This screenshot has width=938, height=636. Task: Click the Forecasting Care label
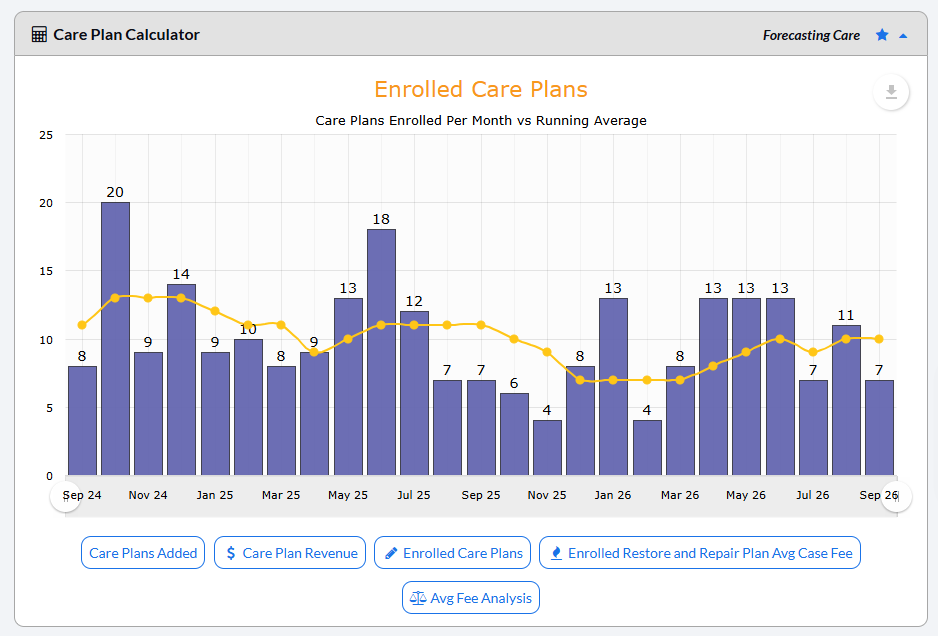pyautogui.click(x=811, y=35)
